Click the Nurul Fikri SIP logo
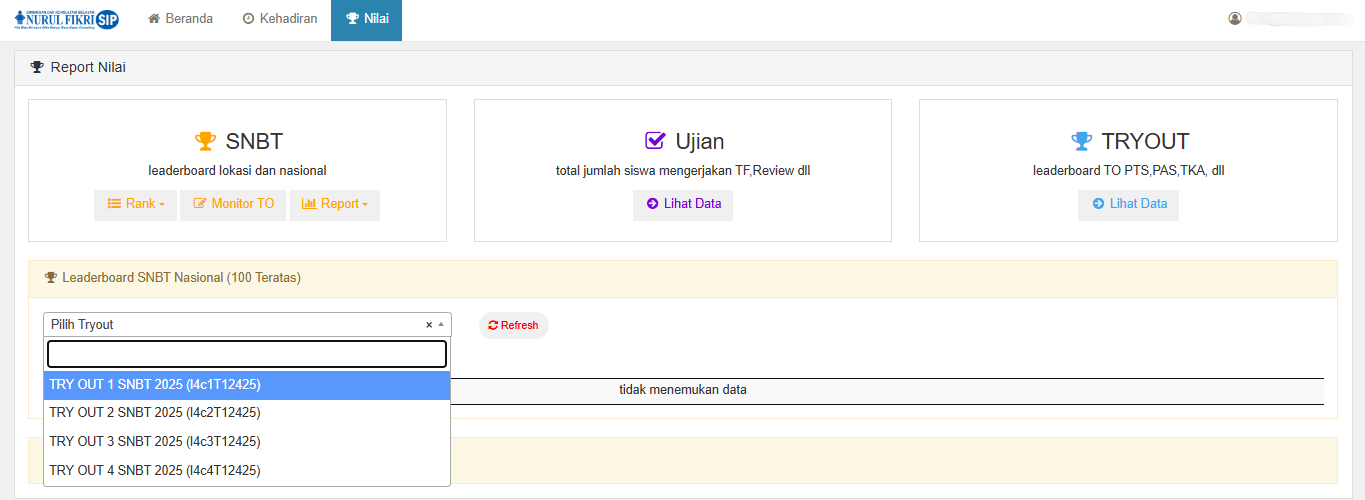 point(66,19)
